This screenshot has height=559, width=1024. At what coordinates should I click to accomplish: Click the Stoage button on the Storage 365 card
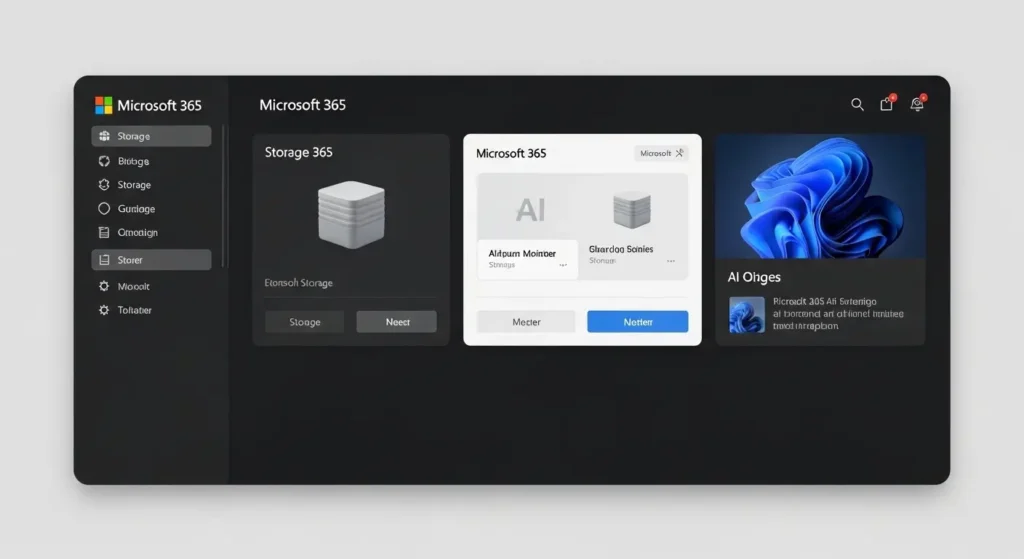pos(304,322)
